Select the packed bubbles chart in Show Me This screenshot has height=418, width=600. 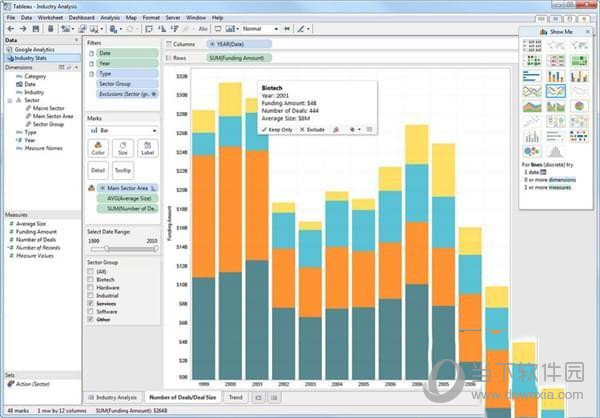click(532, 151)
